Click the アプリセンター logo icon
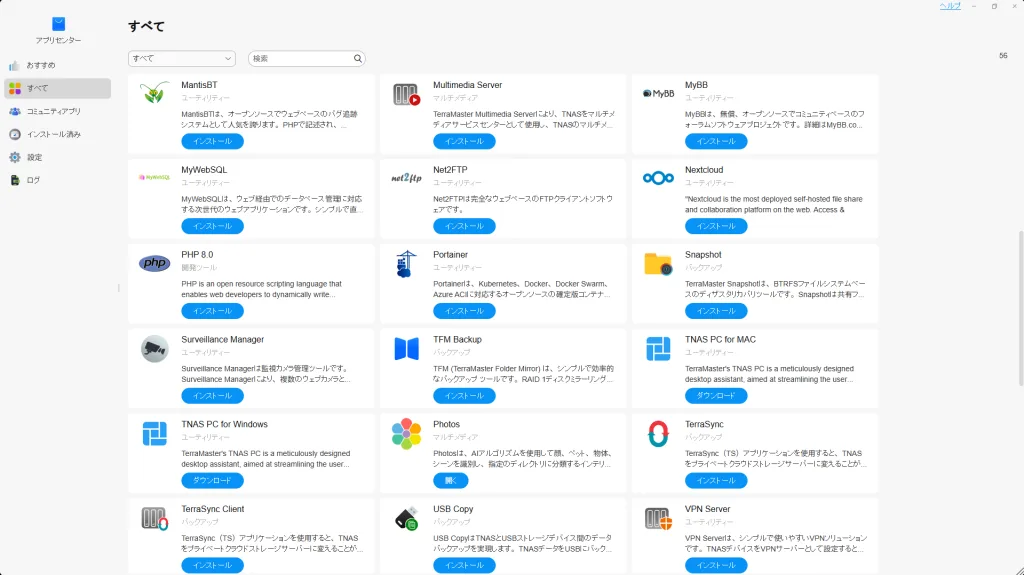Screen dimensions: 1024x575 58,24
